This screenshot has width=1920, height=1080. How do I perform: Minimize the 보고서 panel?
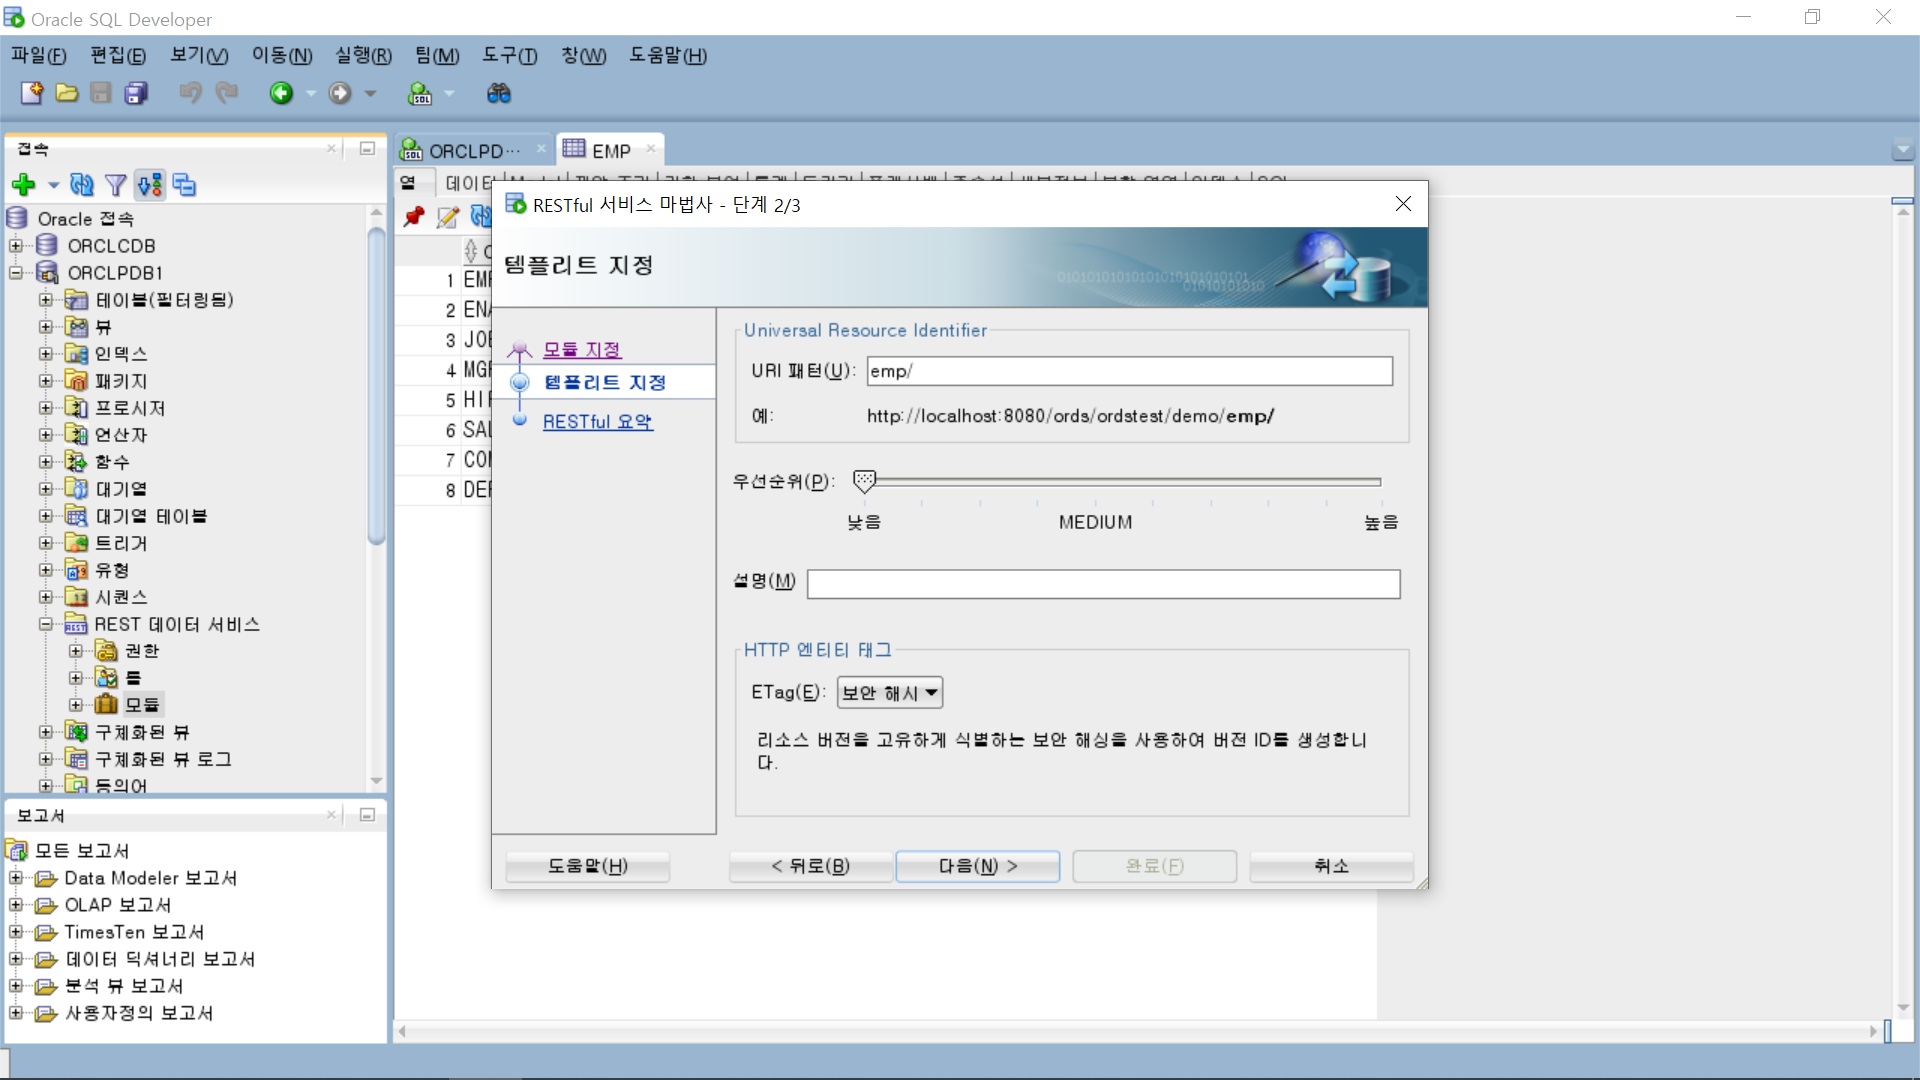367,815
